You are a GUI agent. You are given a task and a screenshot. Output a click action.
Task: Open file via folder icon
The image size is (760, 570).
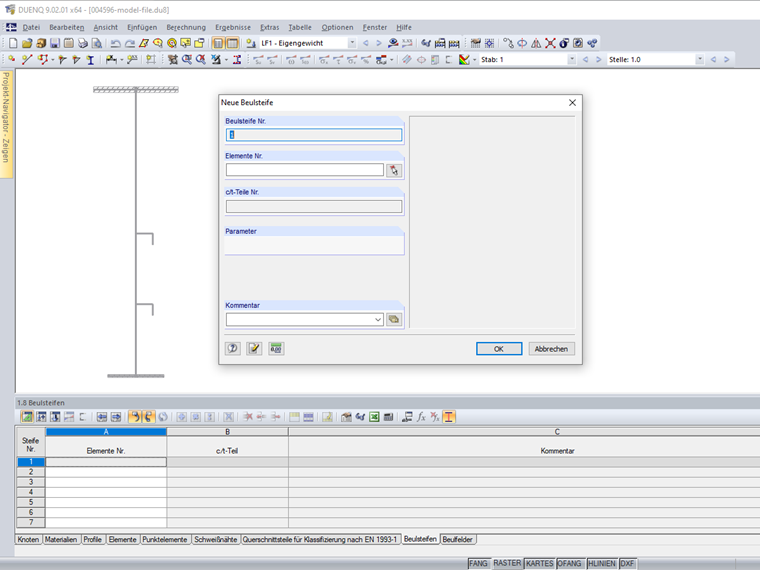(x=27, y=43)
